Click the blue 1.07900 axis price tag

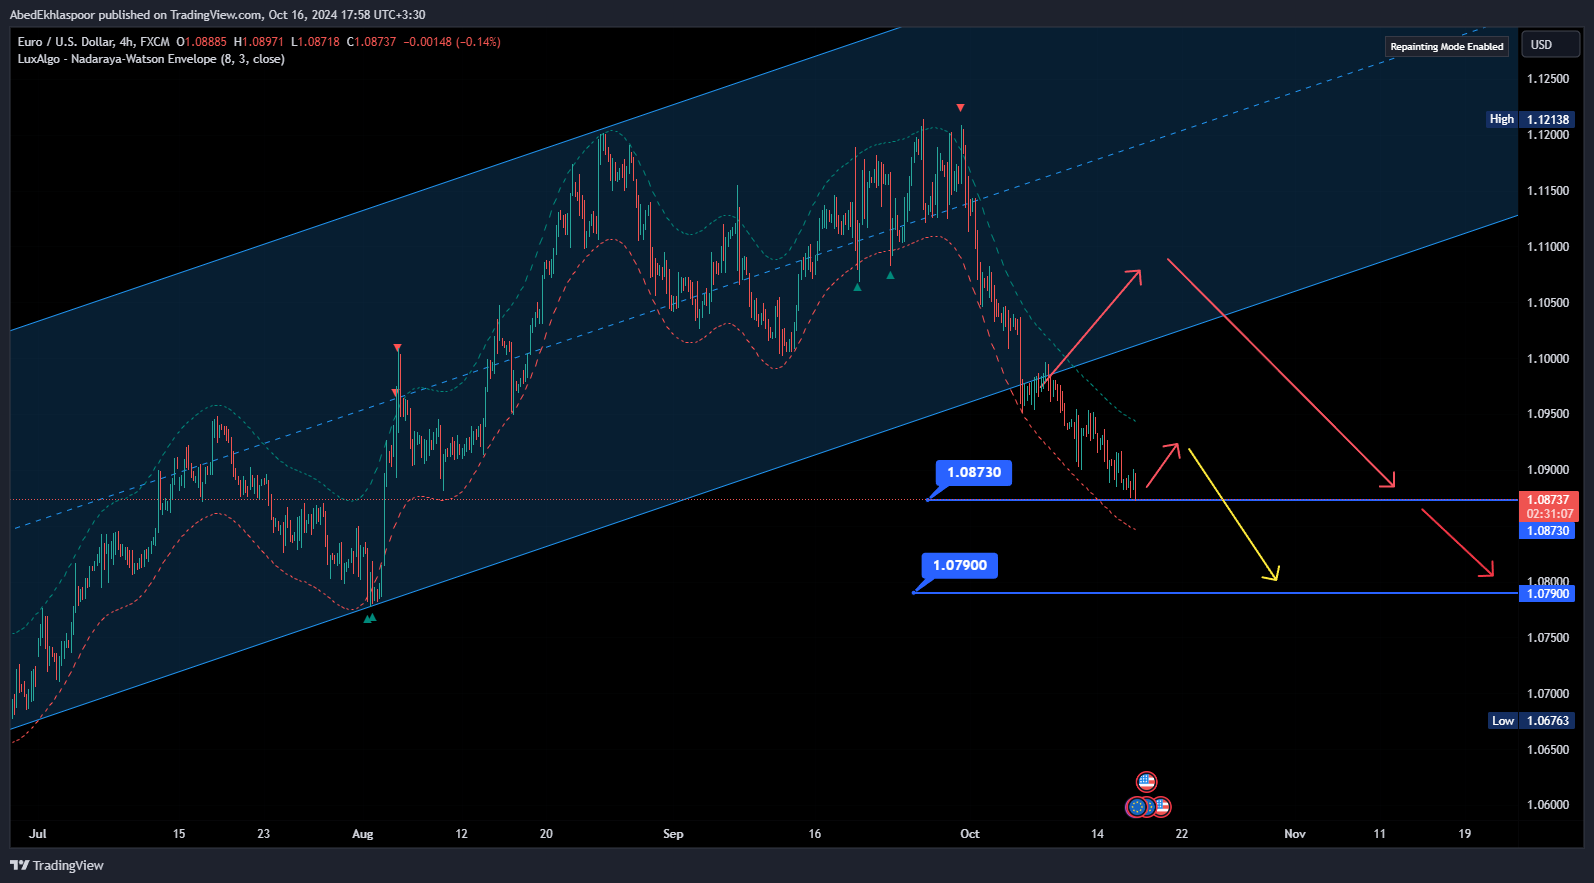tap(1548, 594)
